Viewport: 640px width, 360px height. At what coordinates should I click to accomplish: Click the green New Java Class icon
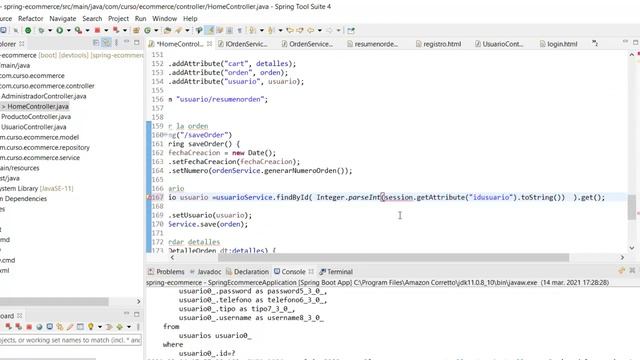147,30
